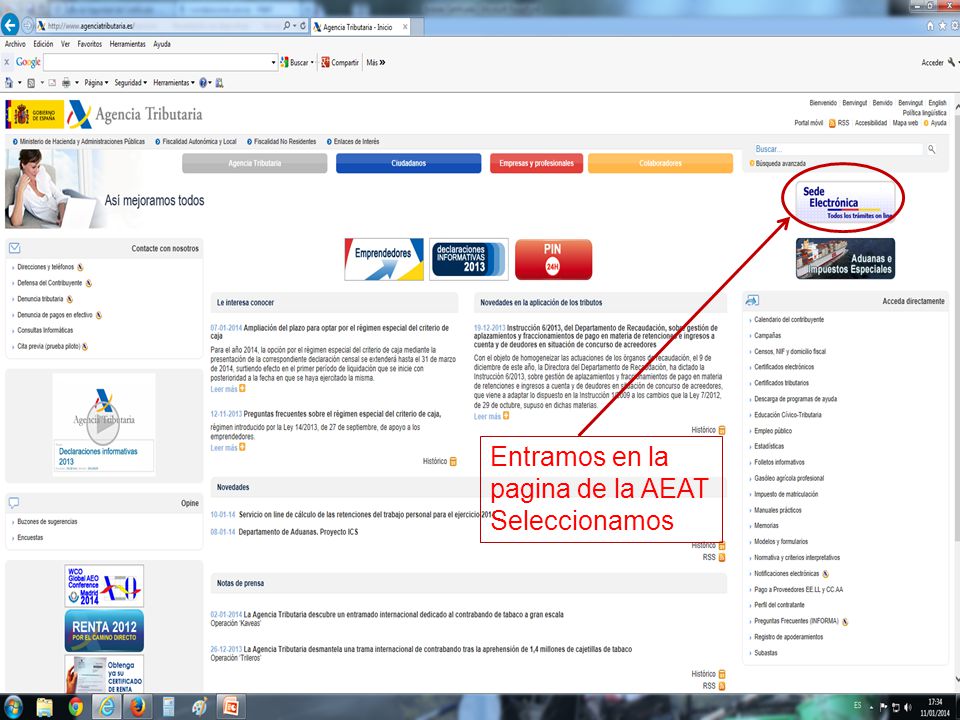Image resolution: width=960 pixels, height=720 pixels.
Task: Click the Emprendedores banner
Action: pyautogui.click(x=384, y=259)
